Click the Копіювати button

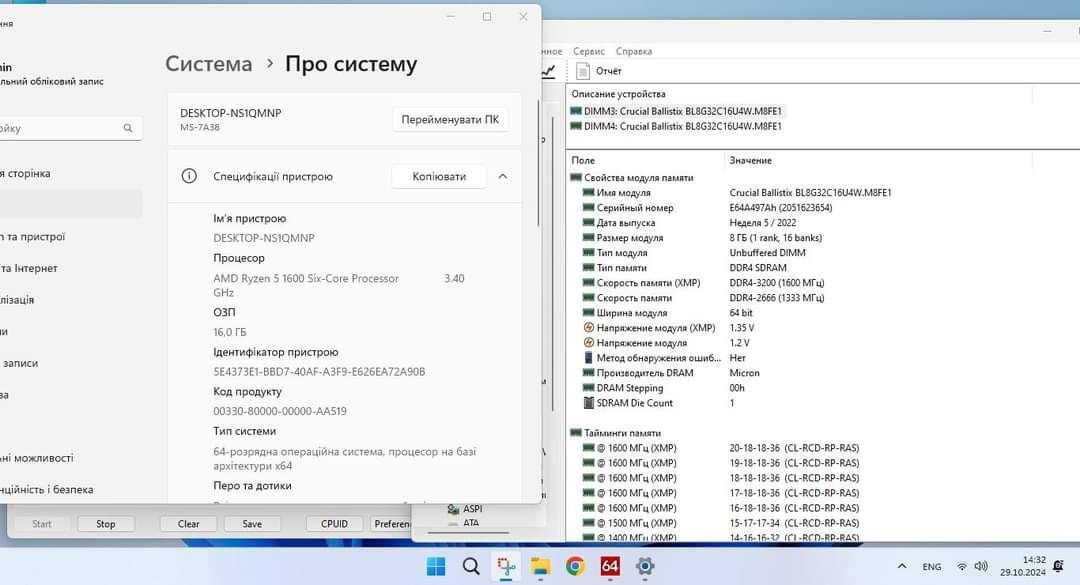[x=439, y=176]
